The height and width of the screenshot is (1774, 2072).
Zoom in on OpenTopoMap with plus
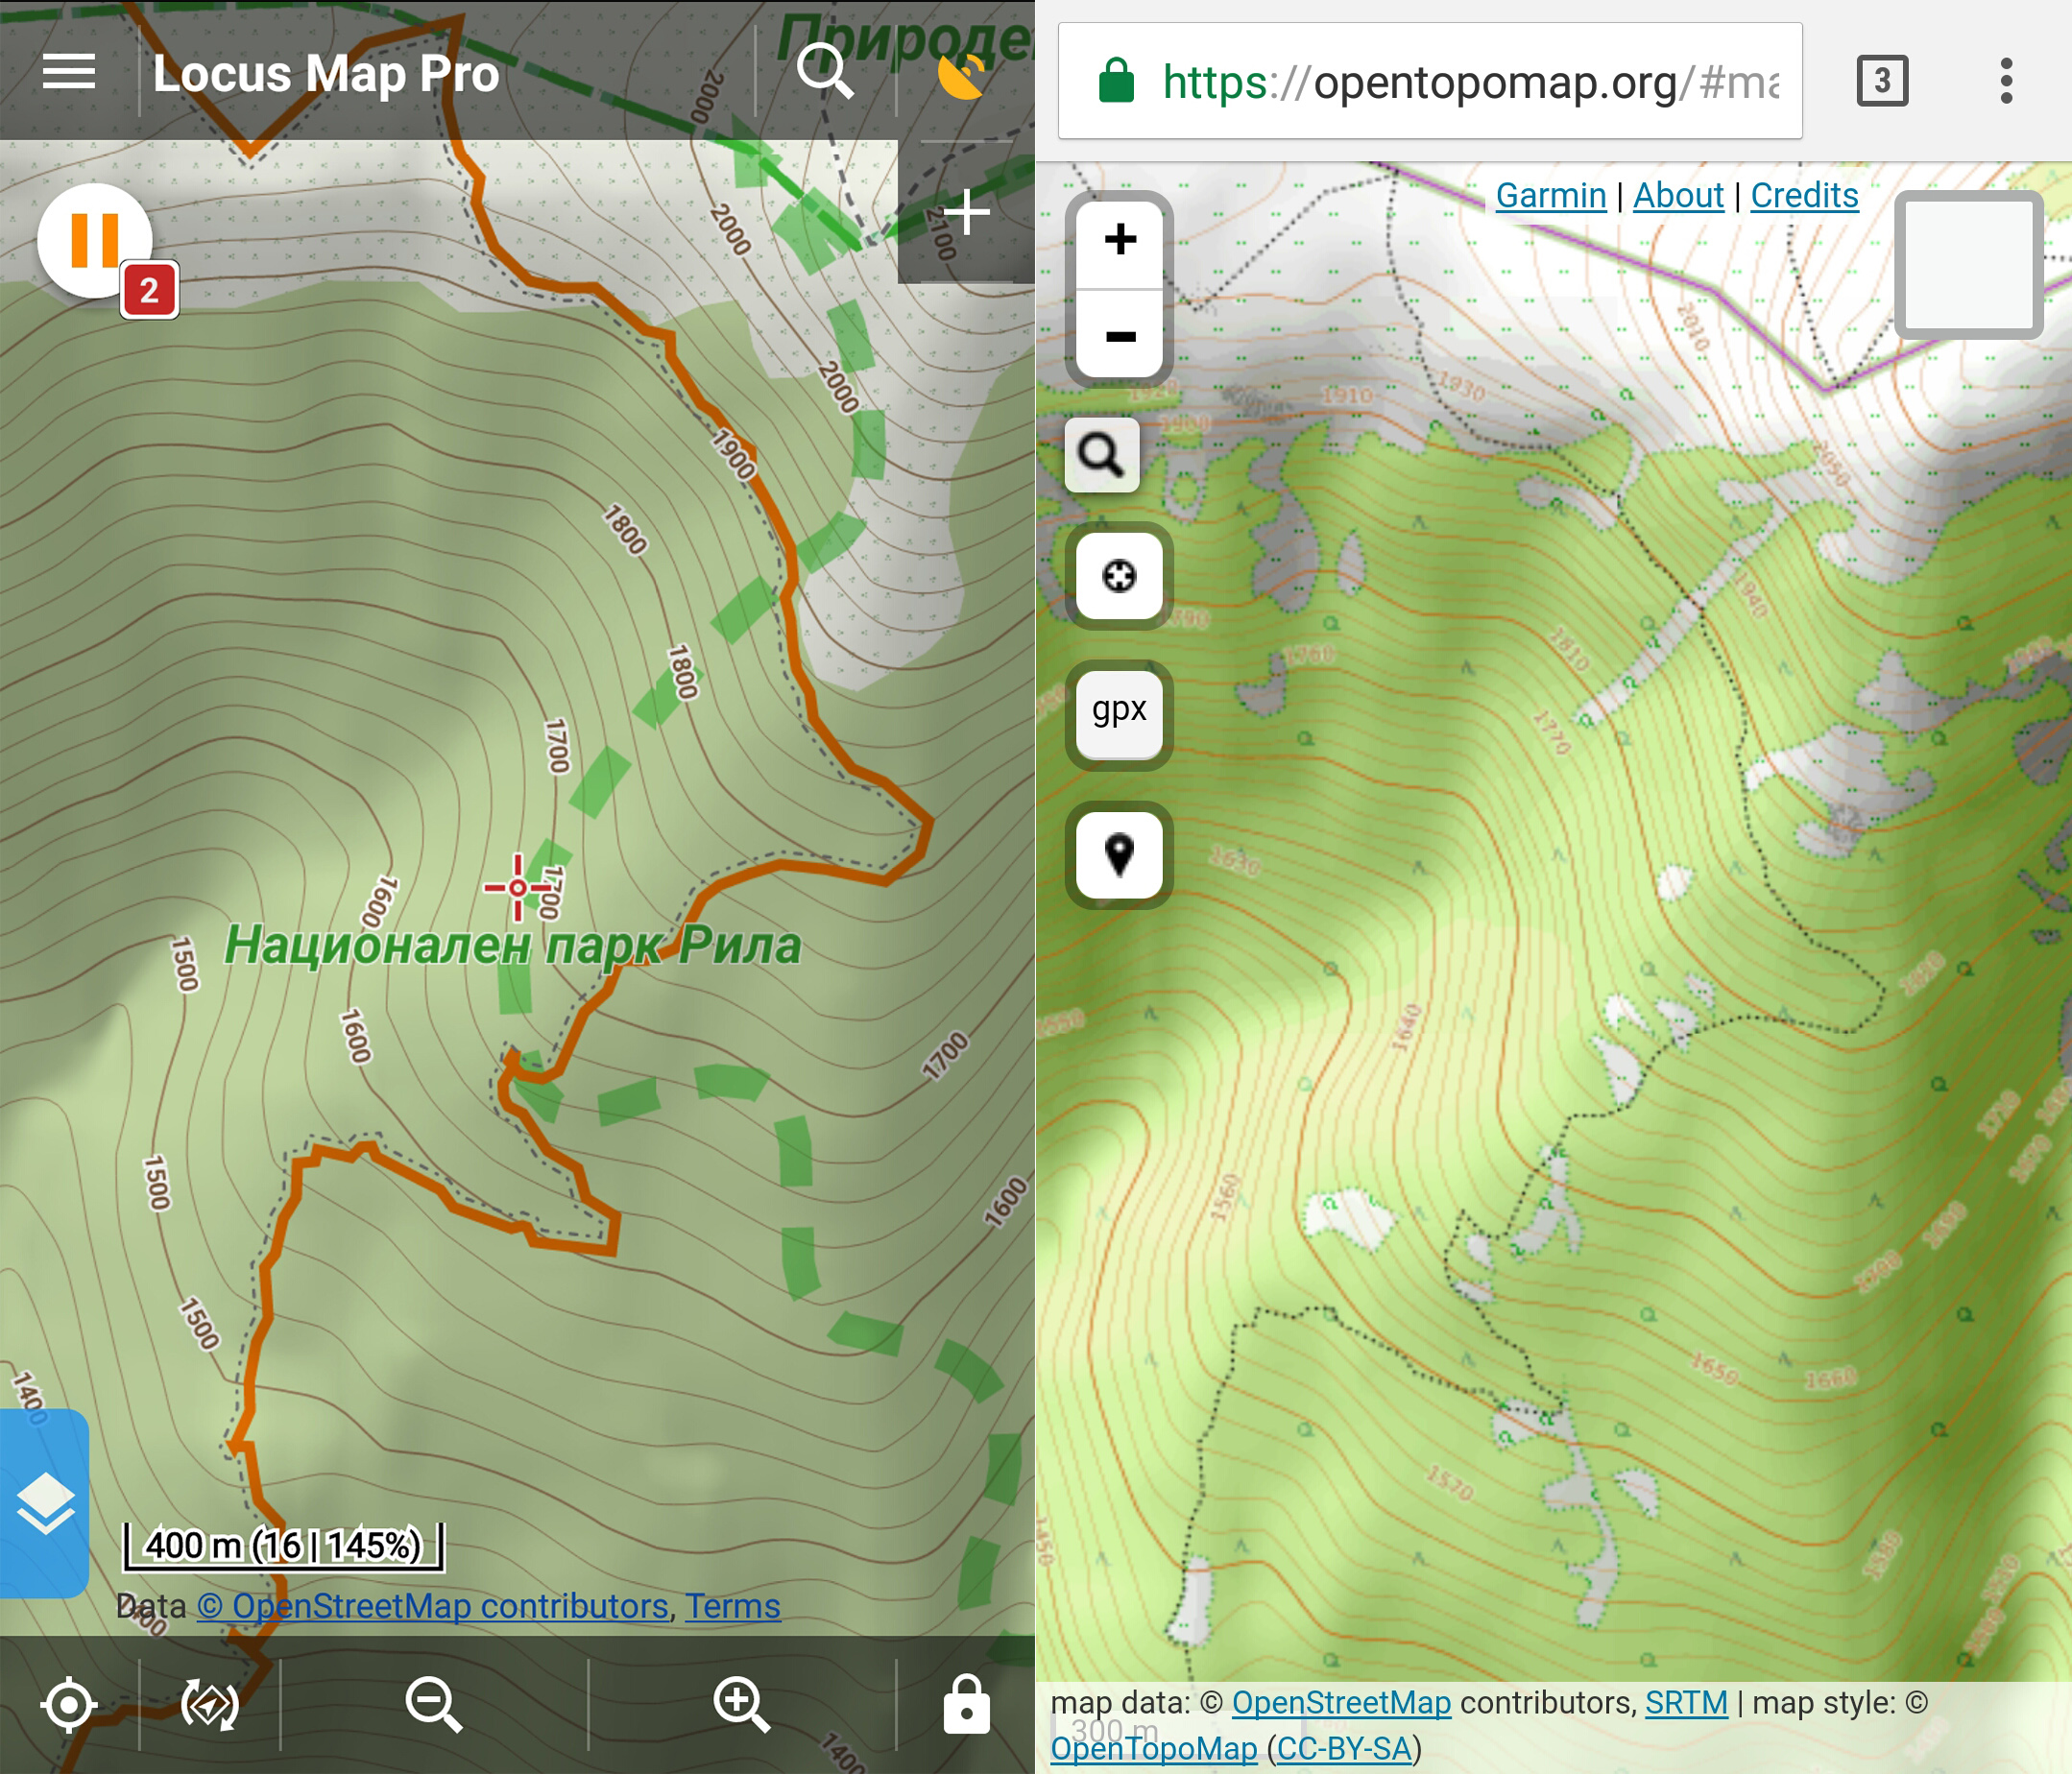point(1120,240)
